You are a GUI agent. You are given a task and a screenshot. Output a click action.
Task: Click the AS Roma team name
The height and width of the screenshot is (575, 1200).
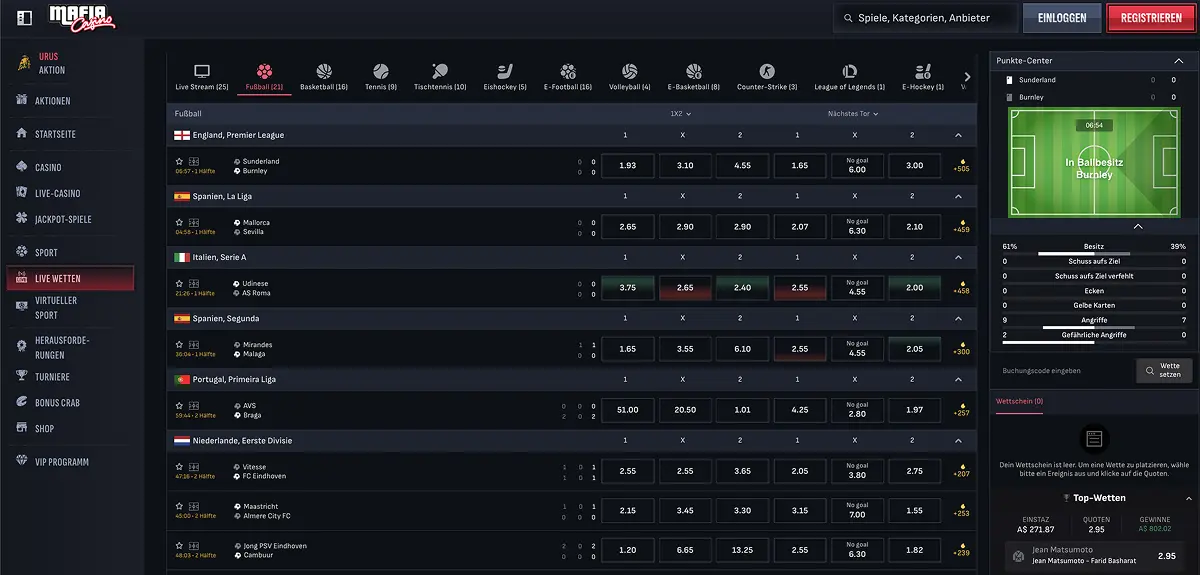(256, 293)
